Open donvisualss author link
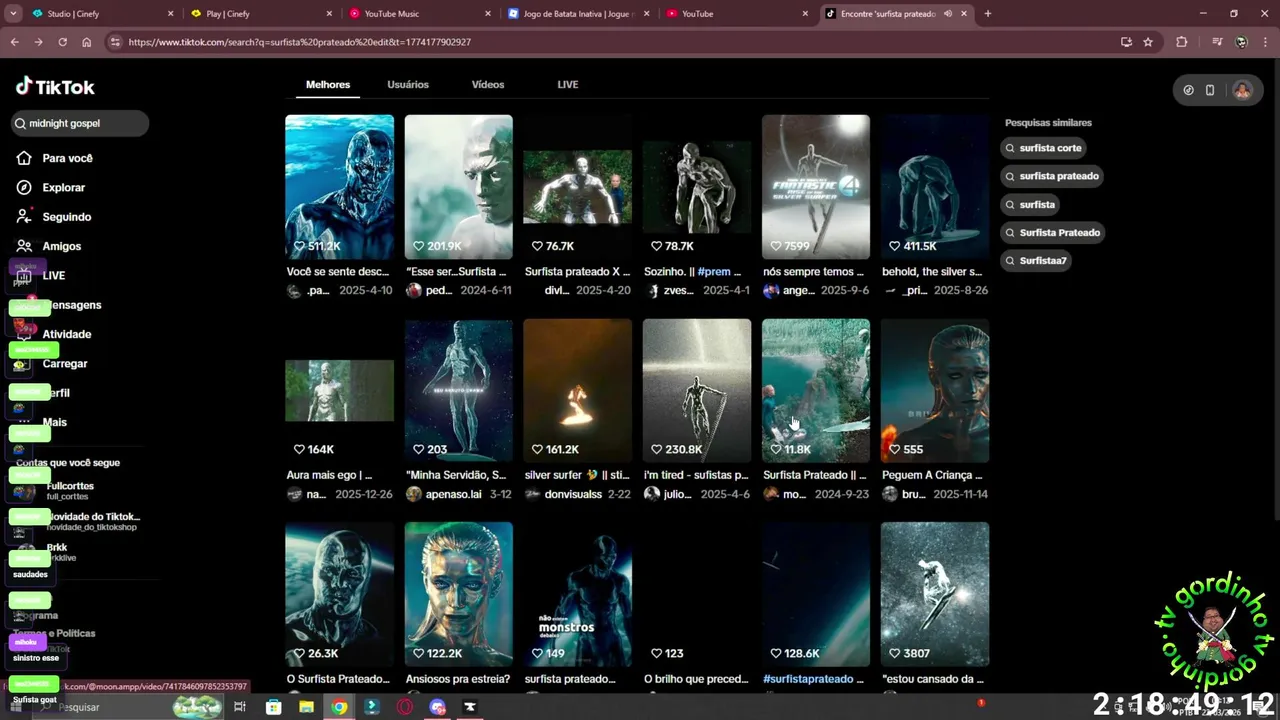This screenshot has height=720, width=1280. tap(573, 494)
